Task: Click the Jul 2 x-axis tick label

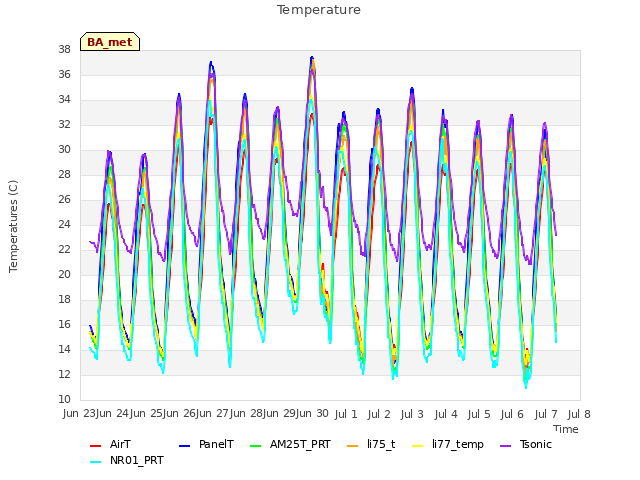Action: [379, 414]
